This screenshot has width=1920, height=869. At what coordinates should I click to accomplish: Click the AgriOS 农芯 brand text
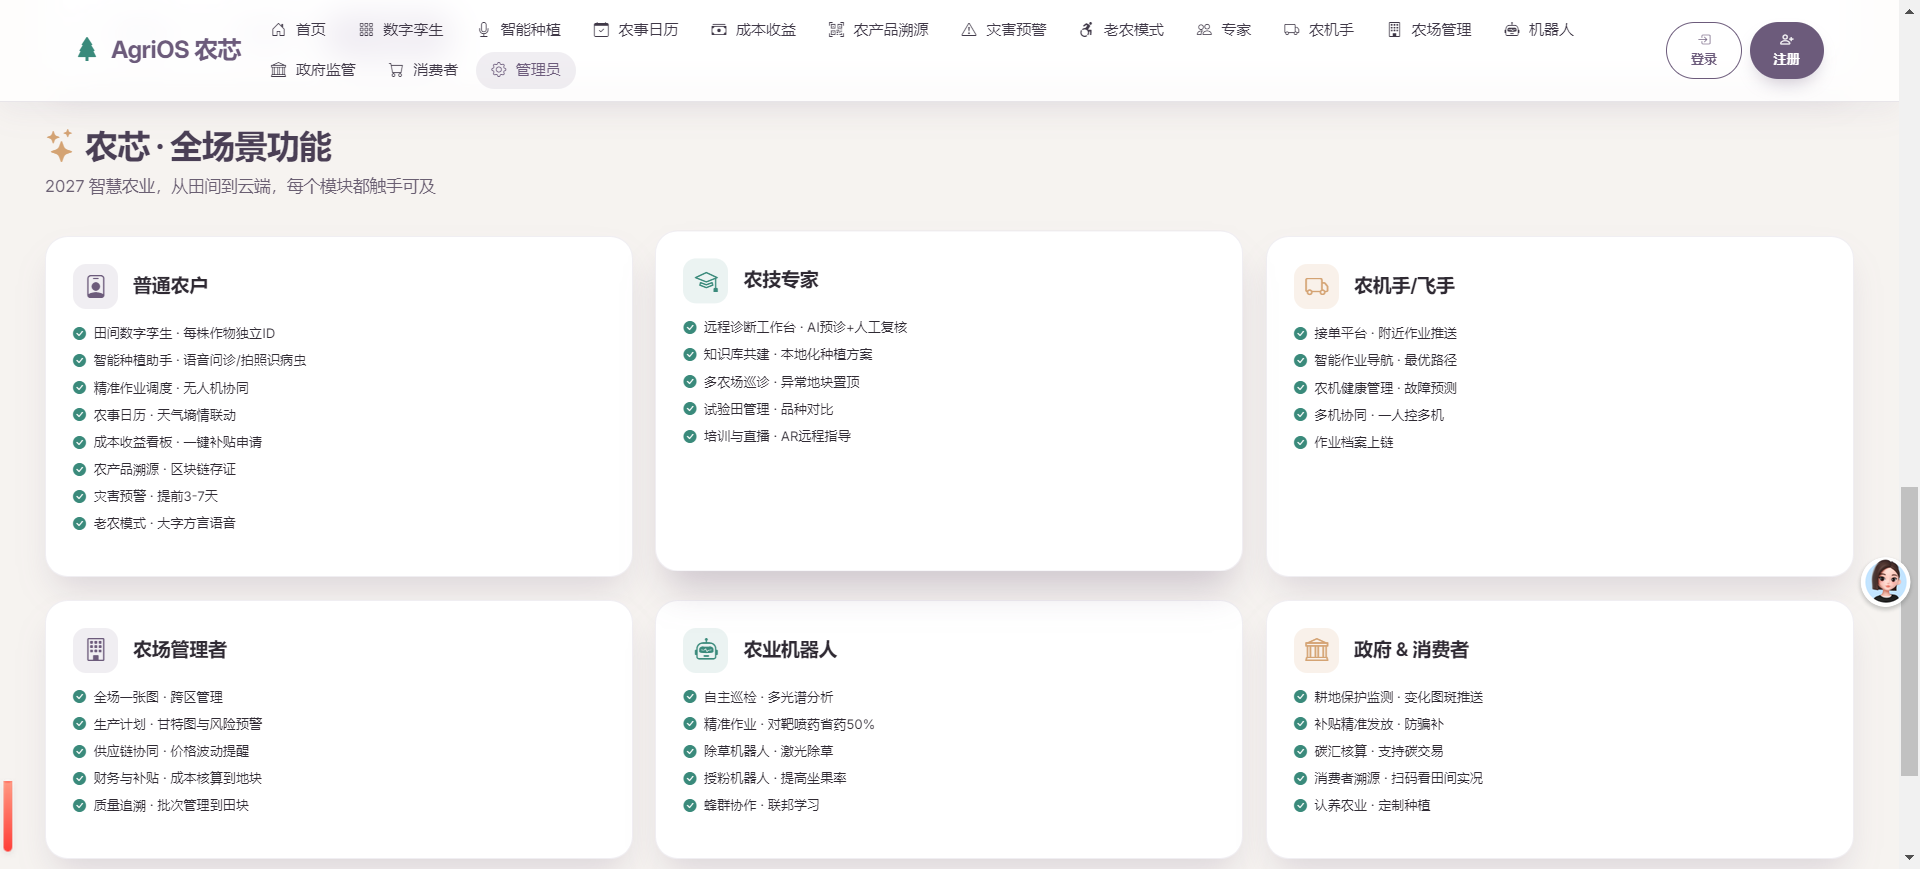point(176,49)
